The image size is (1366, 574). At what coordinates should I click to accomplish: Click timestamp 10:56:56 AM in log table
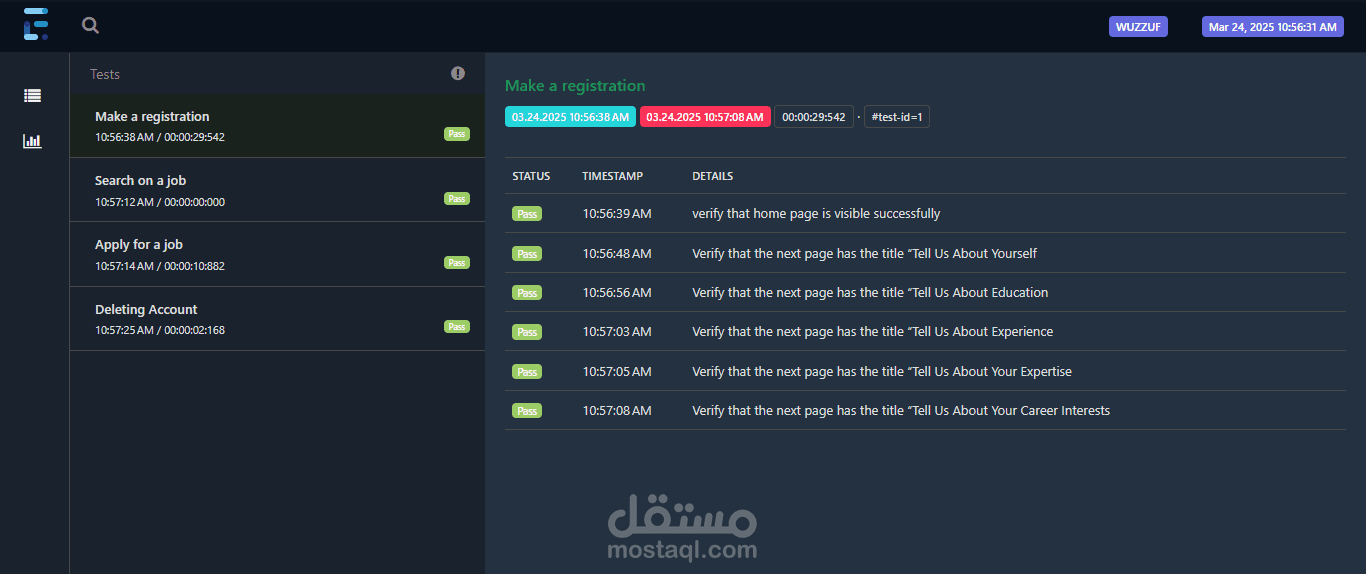pos(617,293)
